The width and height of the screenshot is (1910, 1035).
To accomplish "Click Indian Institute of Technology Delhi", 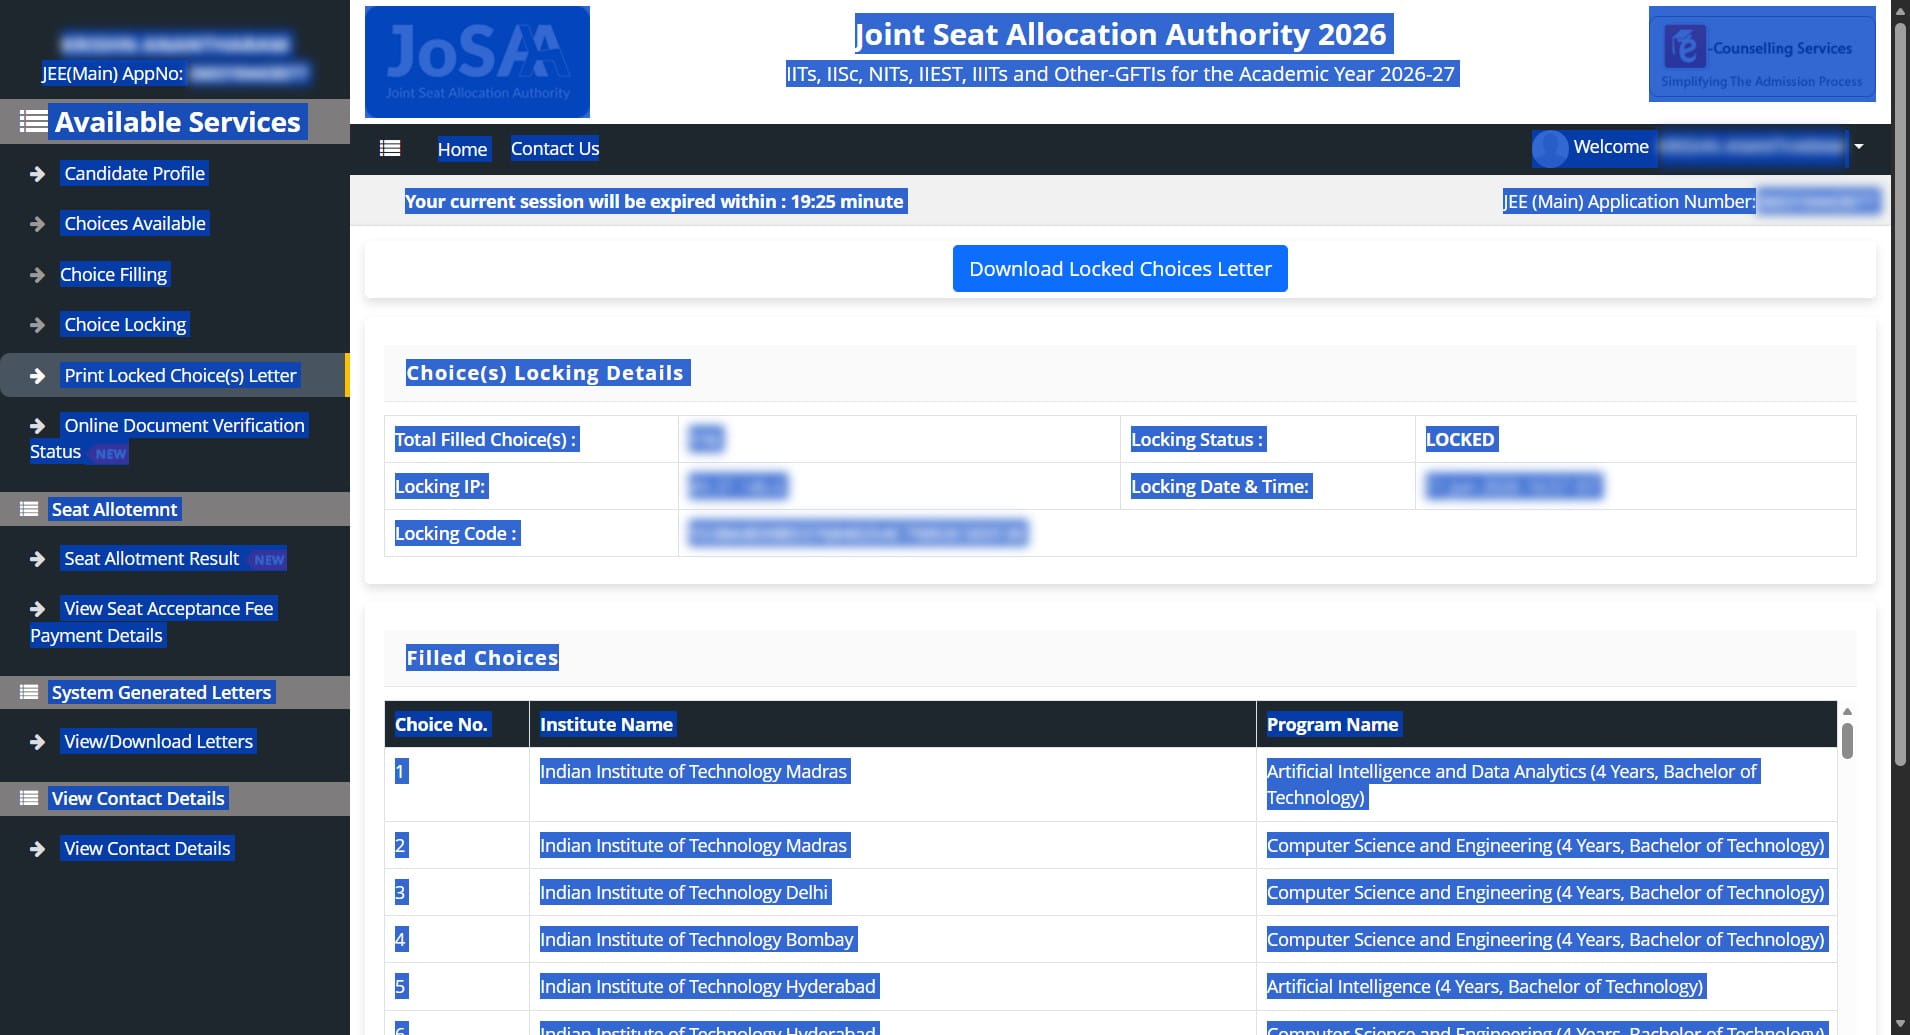I will [684, 892].
